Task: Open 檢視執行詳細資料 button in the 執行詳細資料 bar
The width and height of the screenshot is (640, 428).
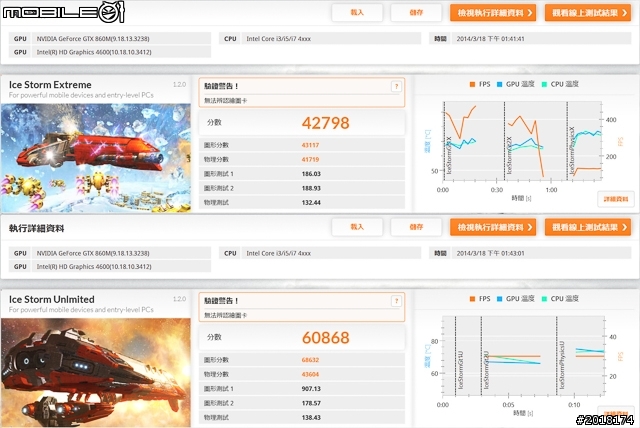Action: (x=495, y=227)
